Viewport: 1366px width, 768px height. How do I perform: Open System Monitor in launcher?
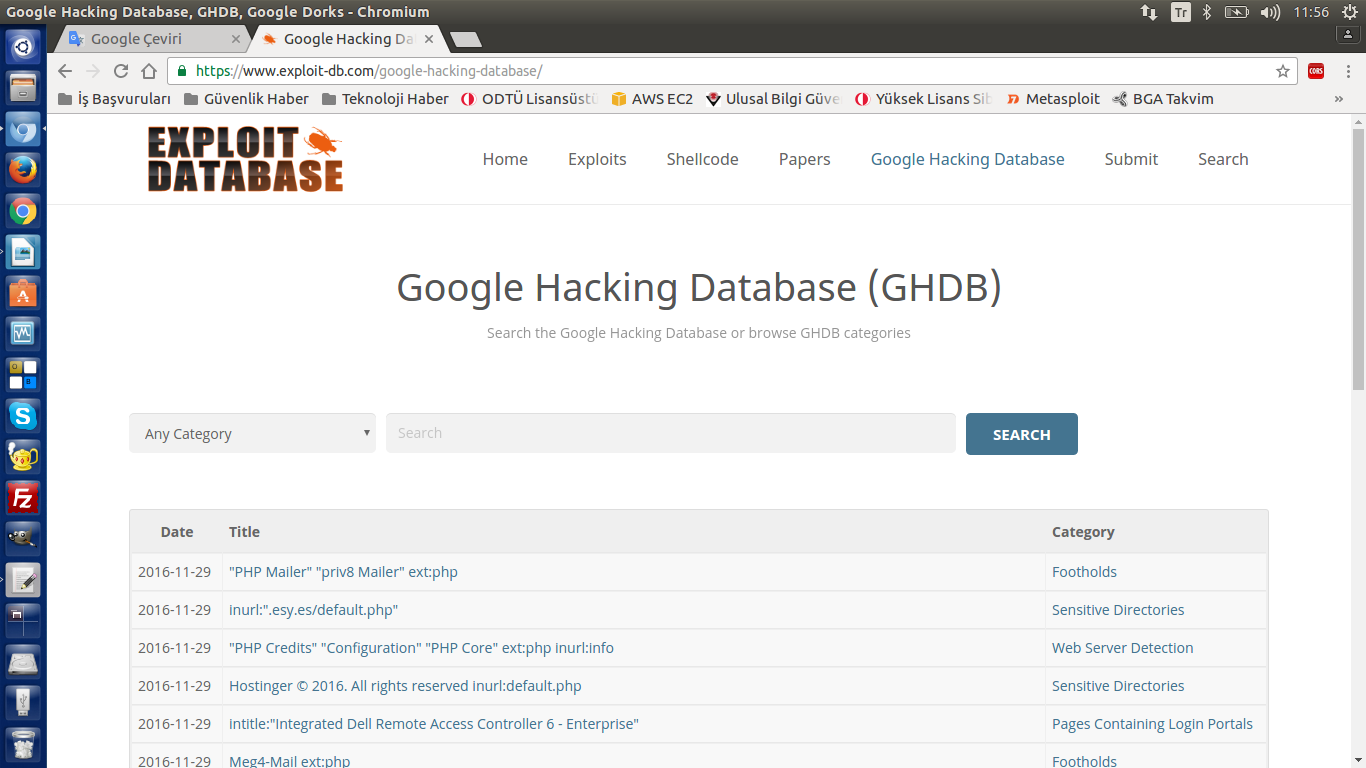click(x=23, y=333)
